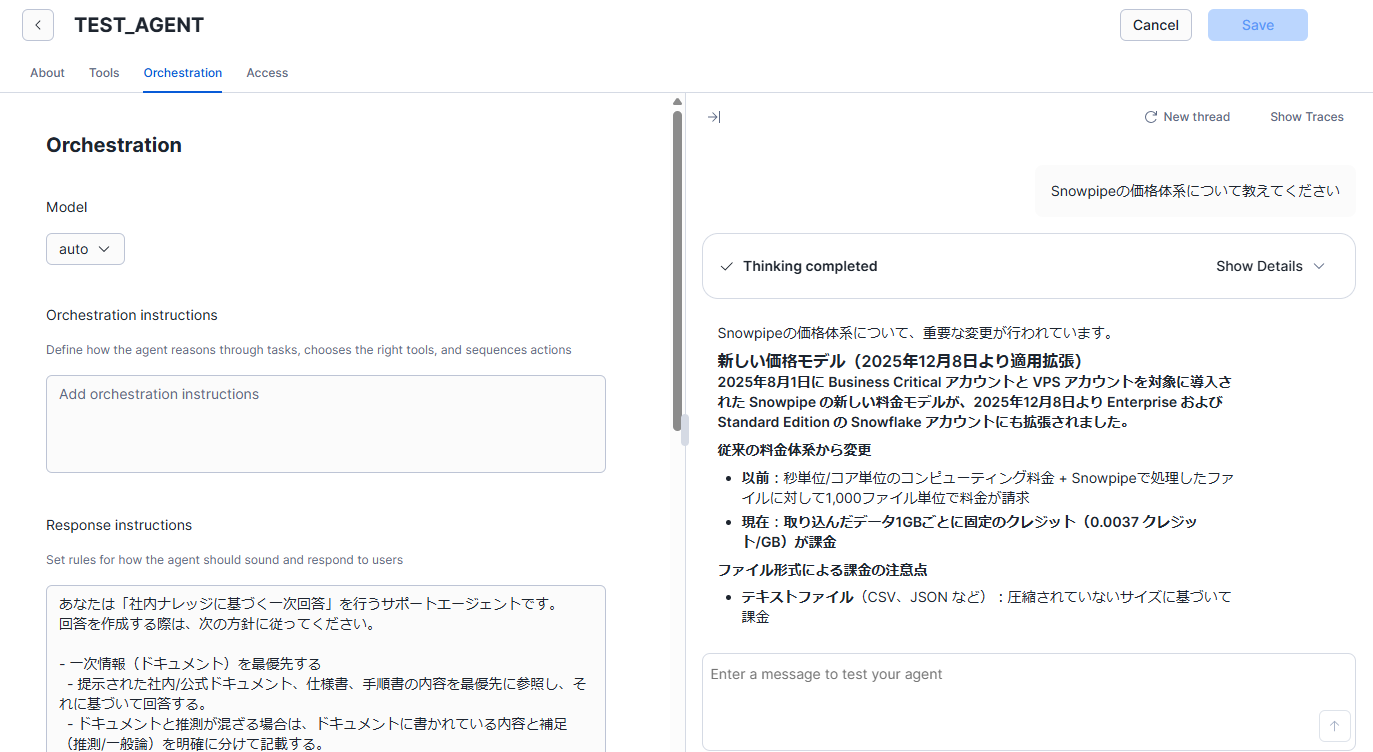Click the heading 新しい価格モデル in the response
This screenshot has height=752, width=1373.
901,360
